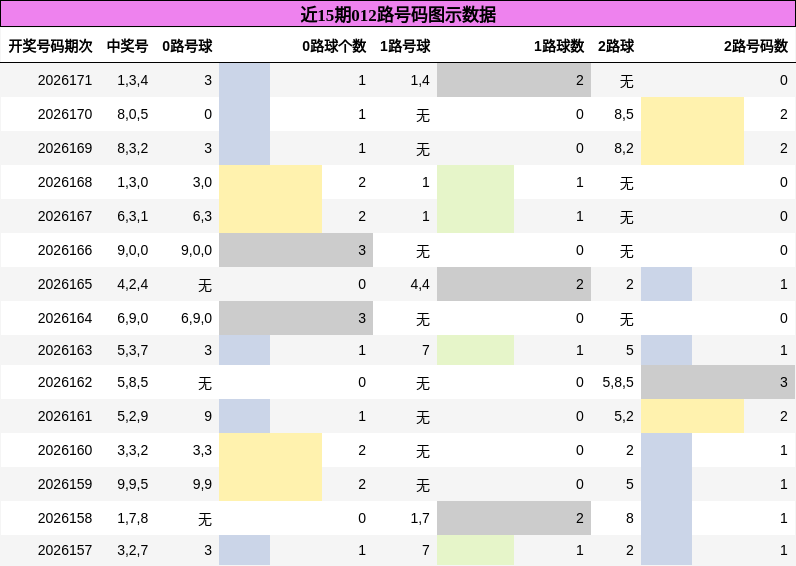Select period 2026164
This screenshot has width=796, height=566.
pyautogui.click(x=65, y=318)
